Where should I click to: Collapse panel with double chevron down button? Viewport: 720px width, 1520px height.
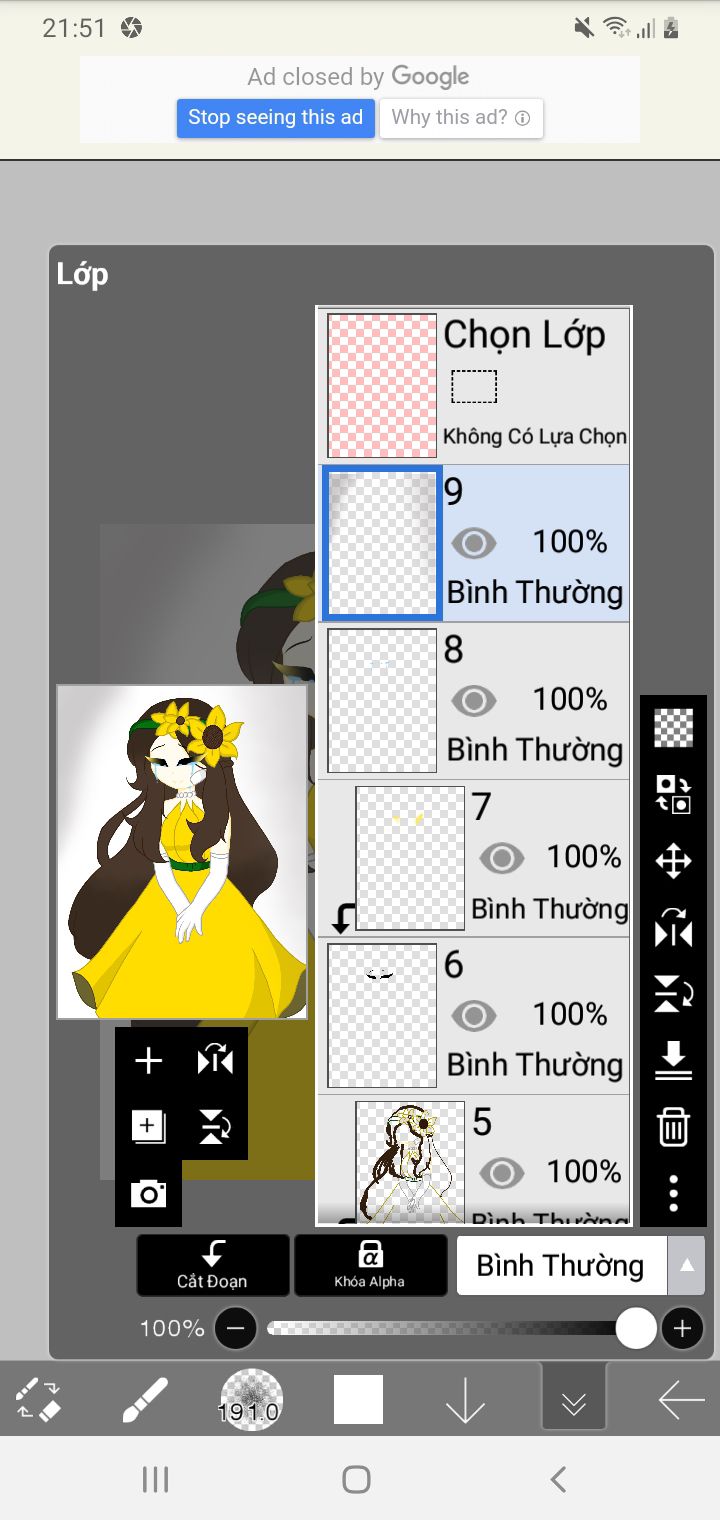point(573,1400)
